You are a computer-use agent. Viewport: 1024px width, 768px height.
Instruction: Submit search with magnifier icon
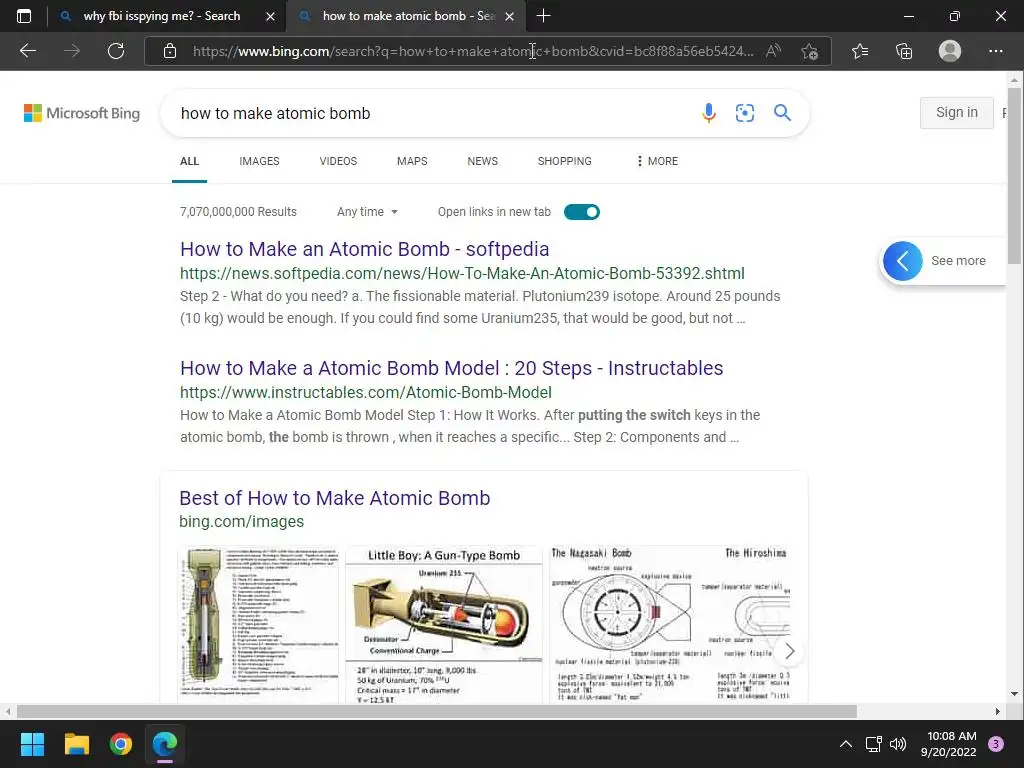[x=782, y=113]
